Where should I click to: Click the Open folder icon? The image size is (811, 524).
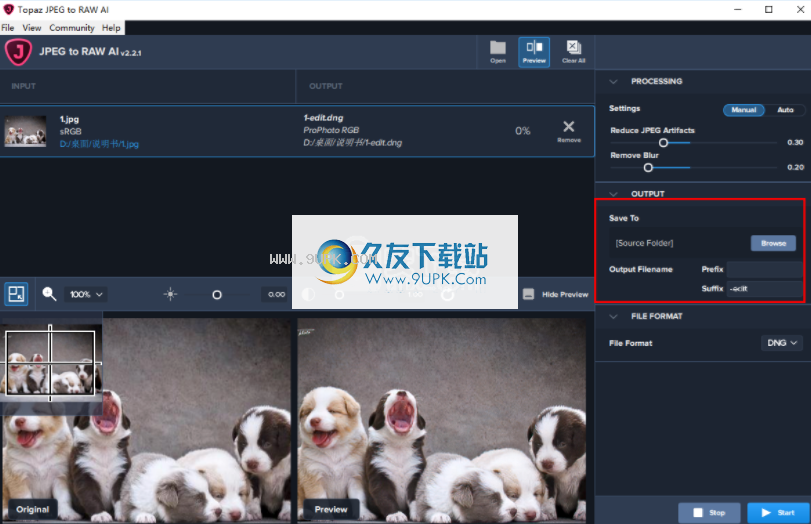[498, 52]
